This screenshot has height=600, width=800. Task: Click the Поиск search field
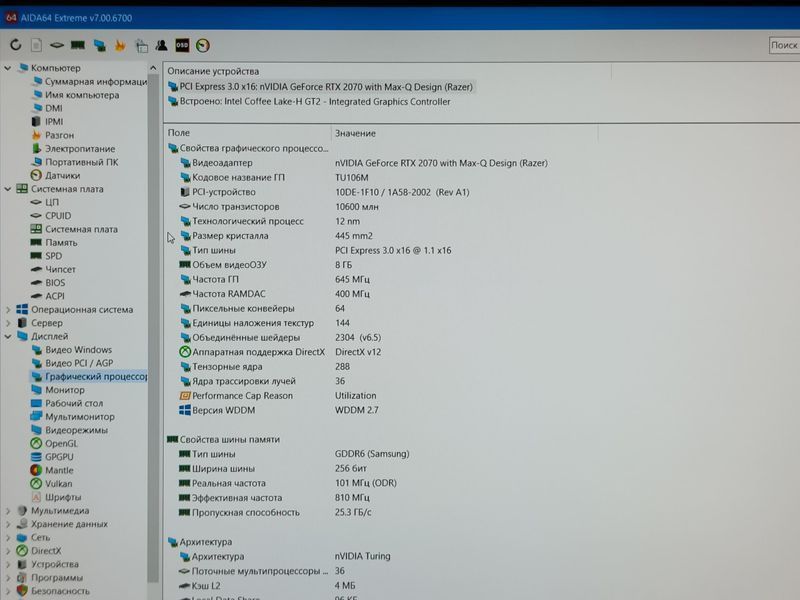coord(784,45)
